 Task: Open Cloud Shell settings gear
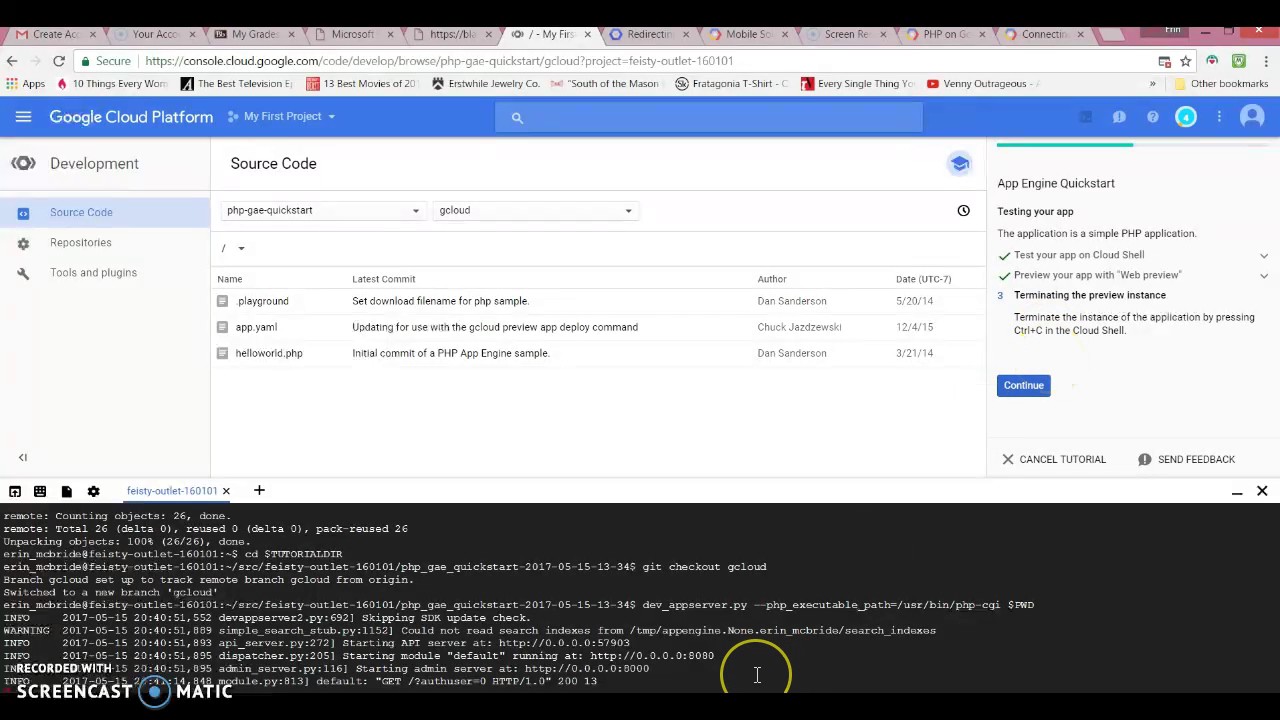click(x=93, y=491)
